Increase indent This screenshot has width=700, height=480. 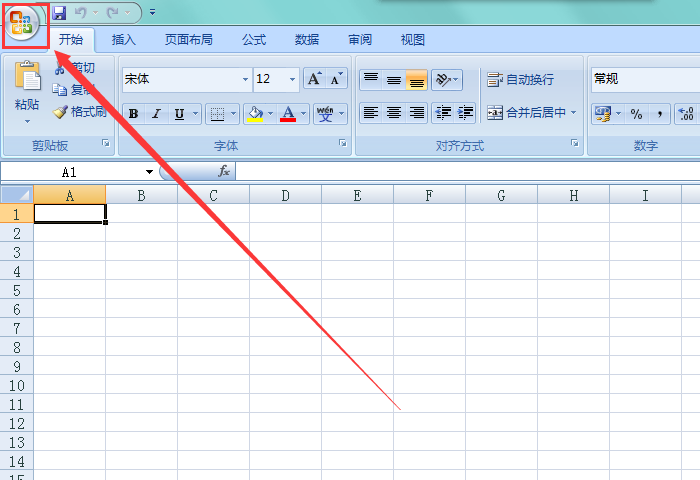(x=465, y=113)
